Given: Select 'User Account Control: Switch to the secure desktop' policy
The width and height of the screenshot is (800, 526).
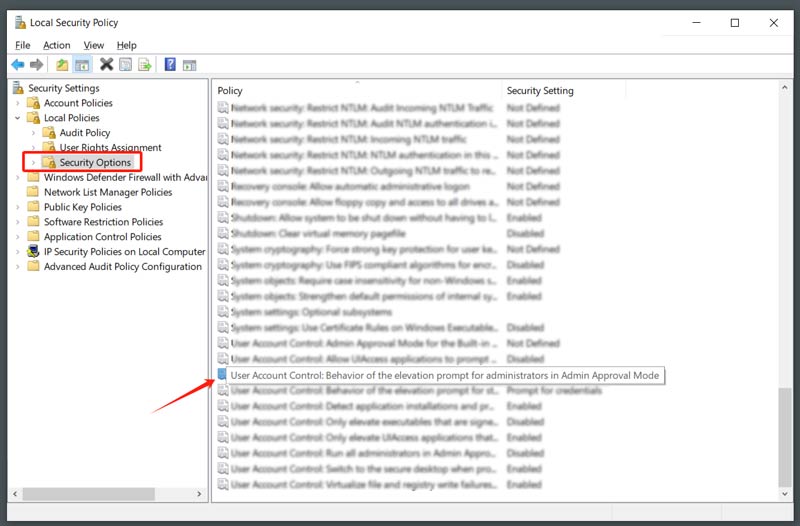Looking at the screenshot, I should click(x=363, y=469).
